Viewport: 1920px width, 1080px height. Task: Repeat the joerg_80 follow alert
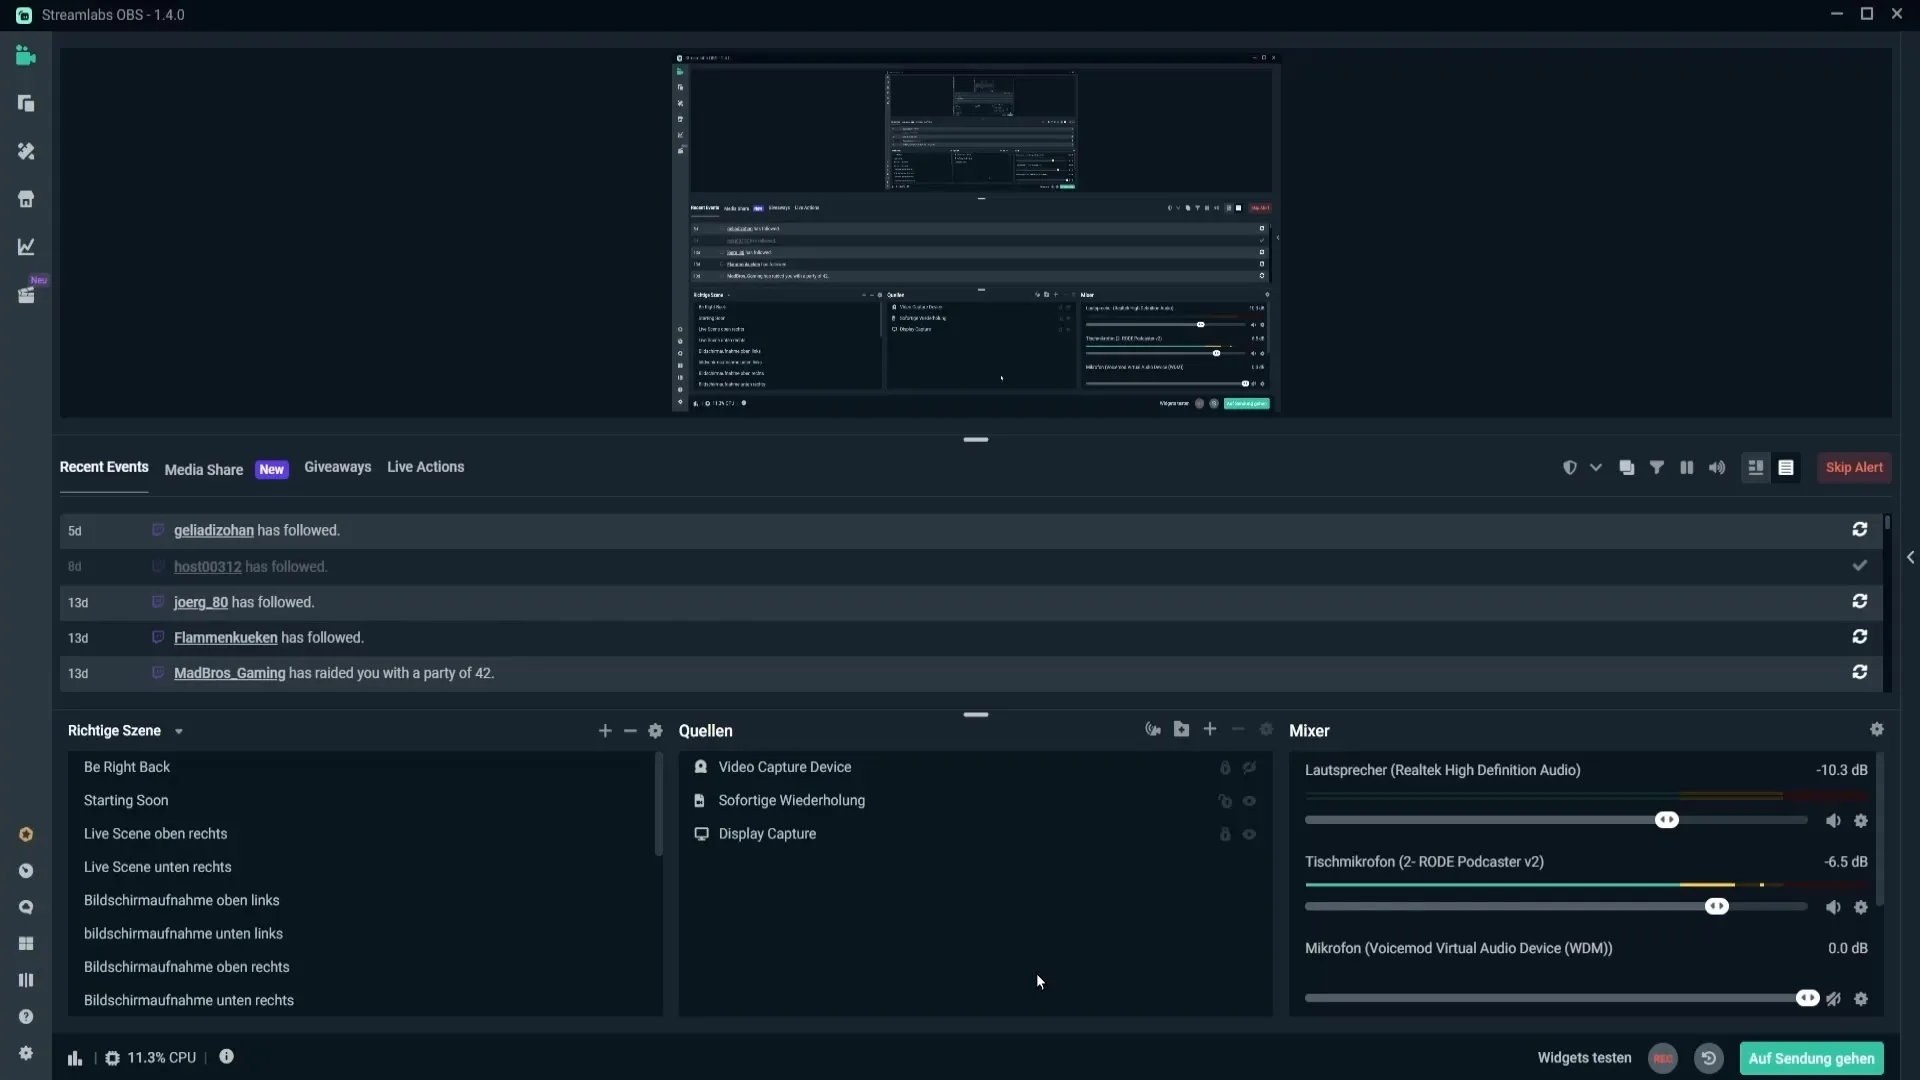click(x=1860, y=602)
